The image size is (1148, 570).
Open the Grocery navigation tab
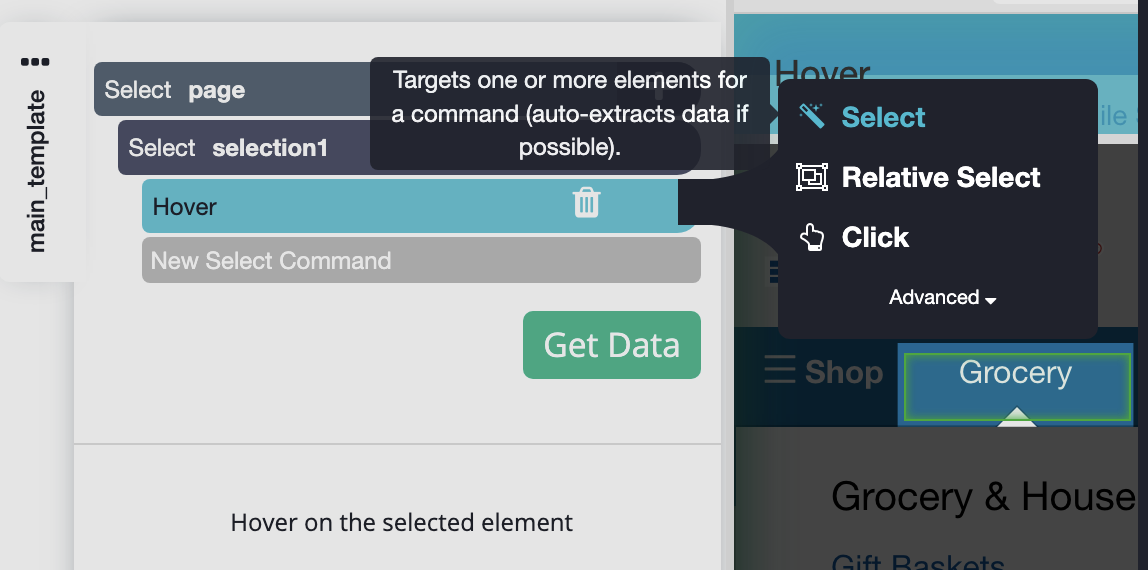point(1015,374)
